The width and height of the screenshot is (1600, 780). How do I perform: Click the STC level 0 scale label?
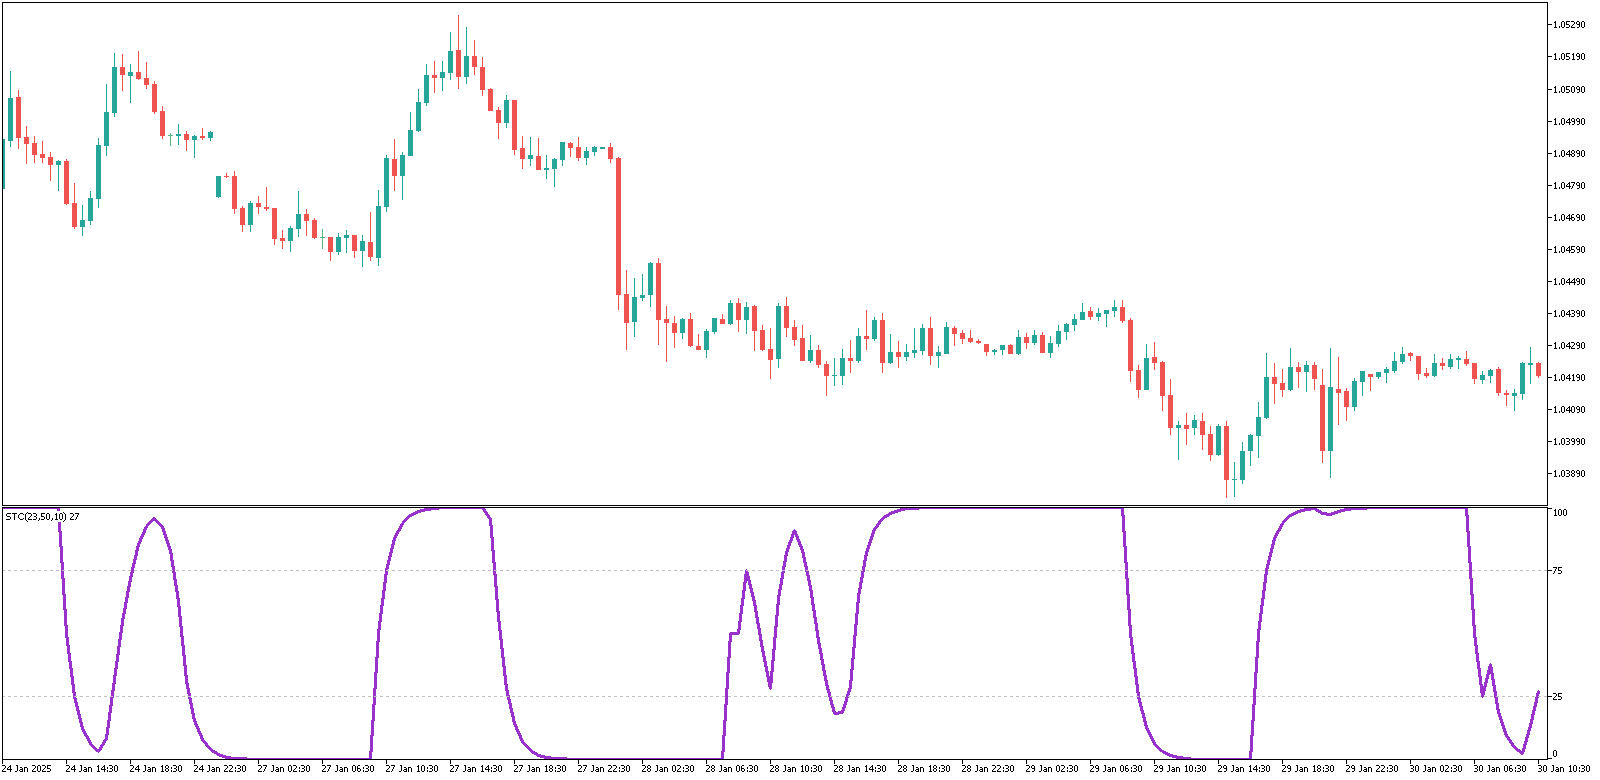coord(1554,754)
